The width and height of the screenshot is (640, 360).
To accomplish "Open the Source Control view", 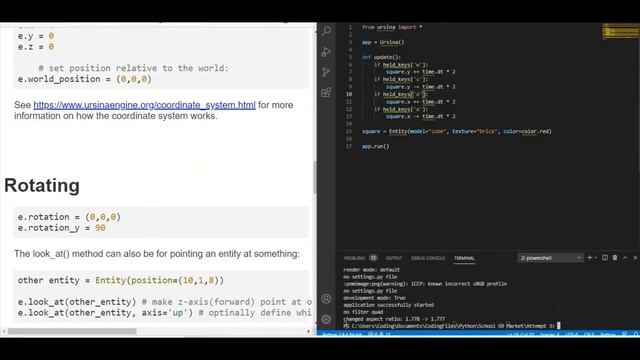I will coord(326,72).
